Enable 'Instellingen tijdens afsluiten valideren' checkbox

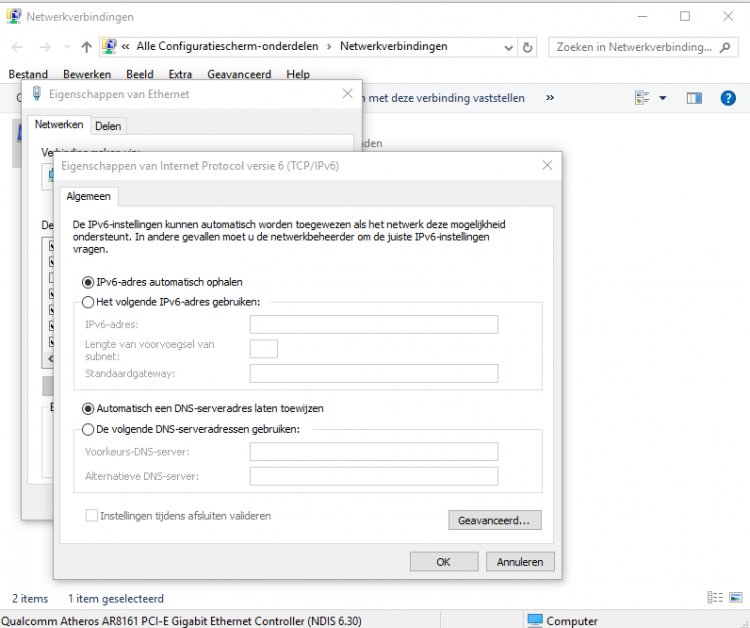[x=93, y=516]
